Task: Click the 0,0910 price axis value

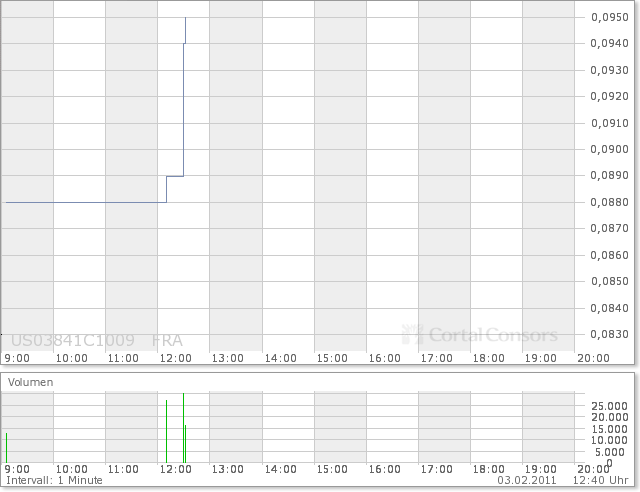Action: [x=609, y=123]
